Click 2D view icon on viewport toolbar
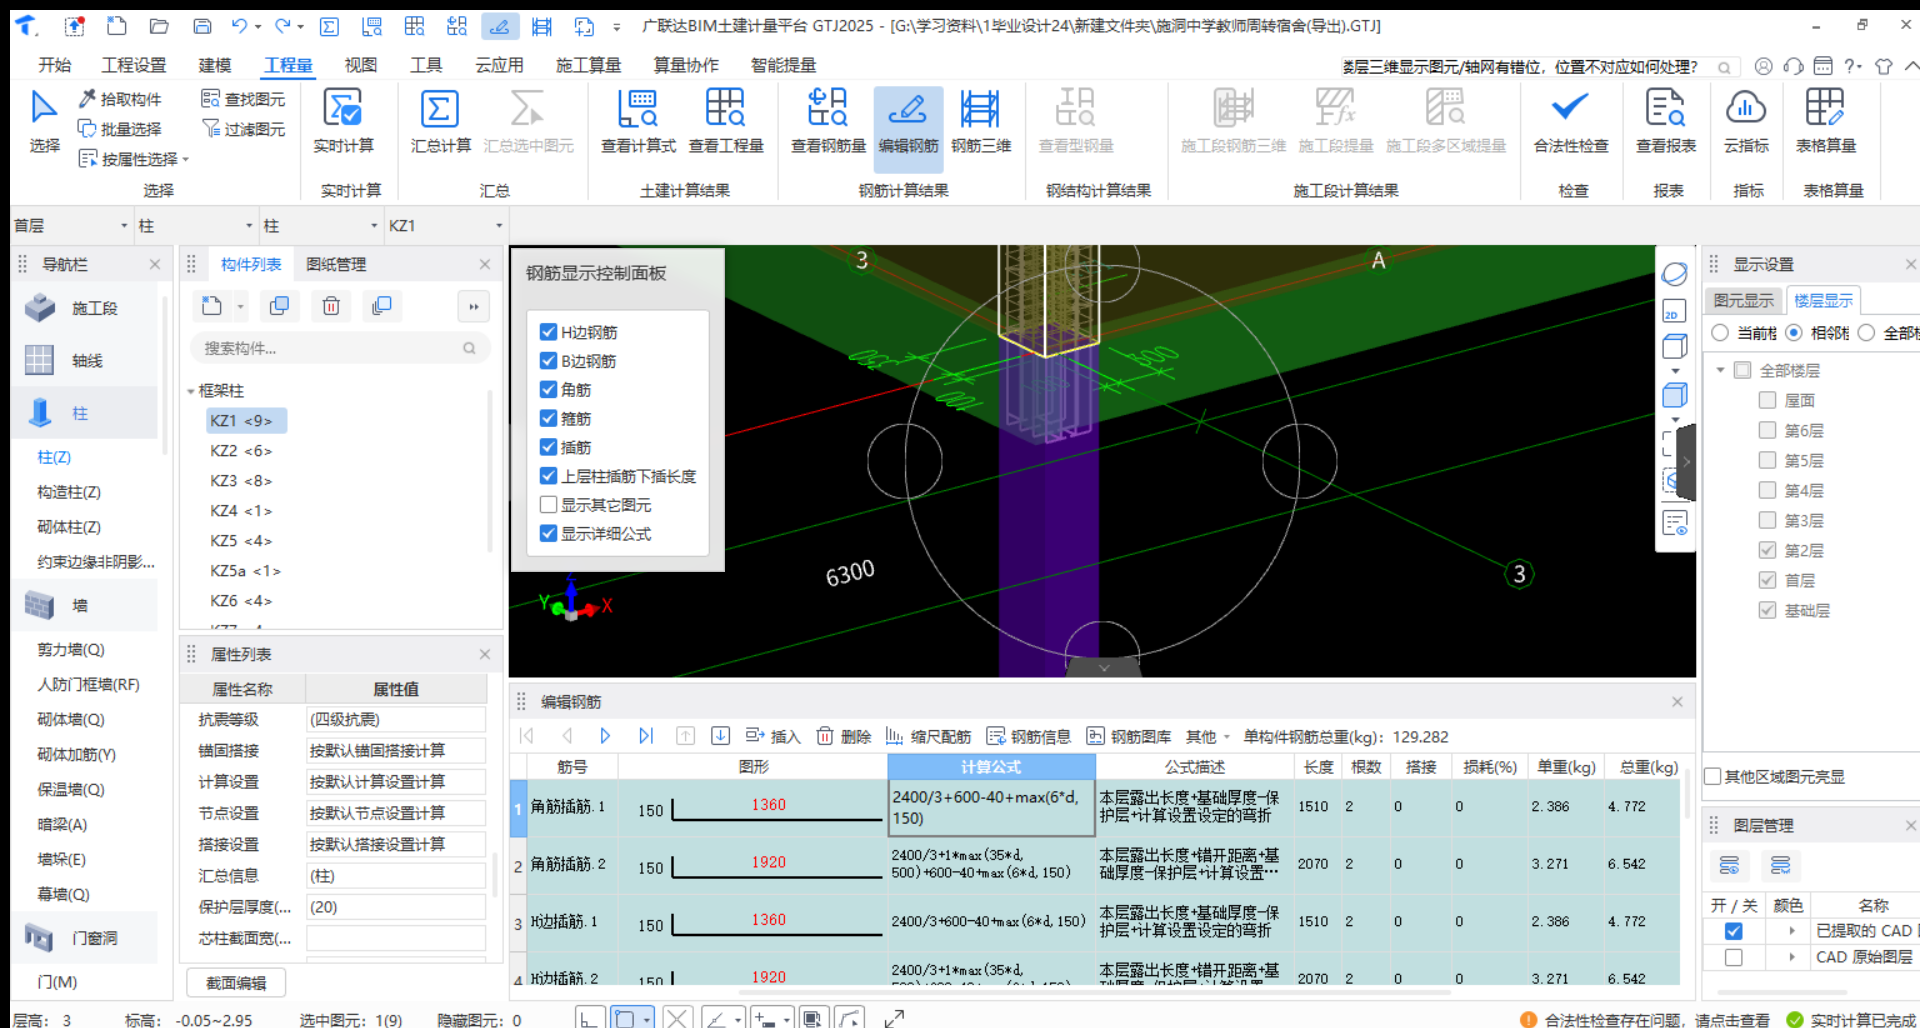This screenshot has height=1028, width=1920. 1674,312
